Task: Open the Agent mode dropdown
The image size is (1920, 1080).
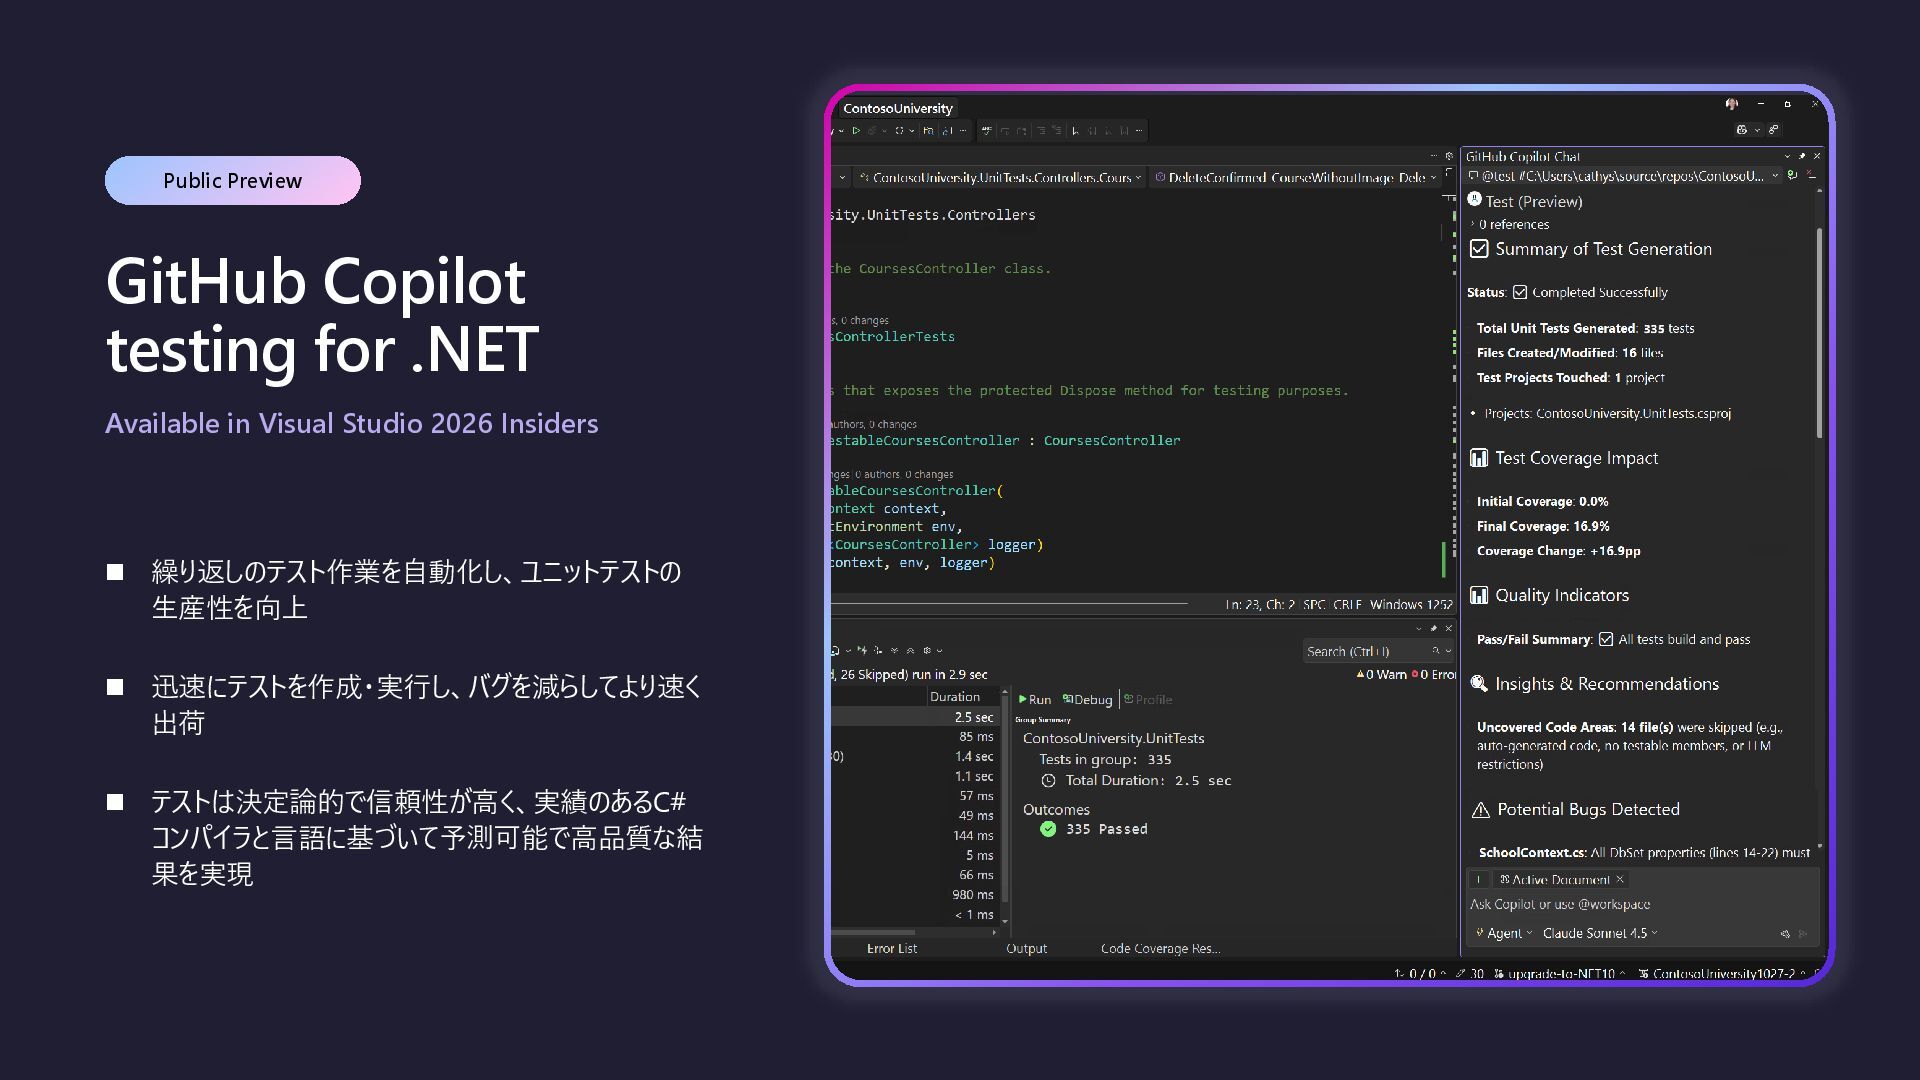Action: pos(1505,934)
